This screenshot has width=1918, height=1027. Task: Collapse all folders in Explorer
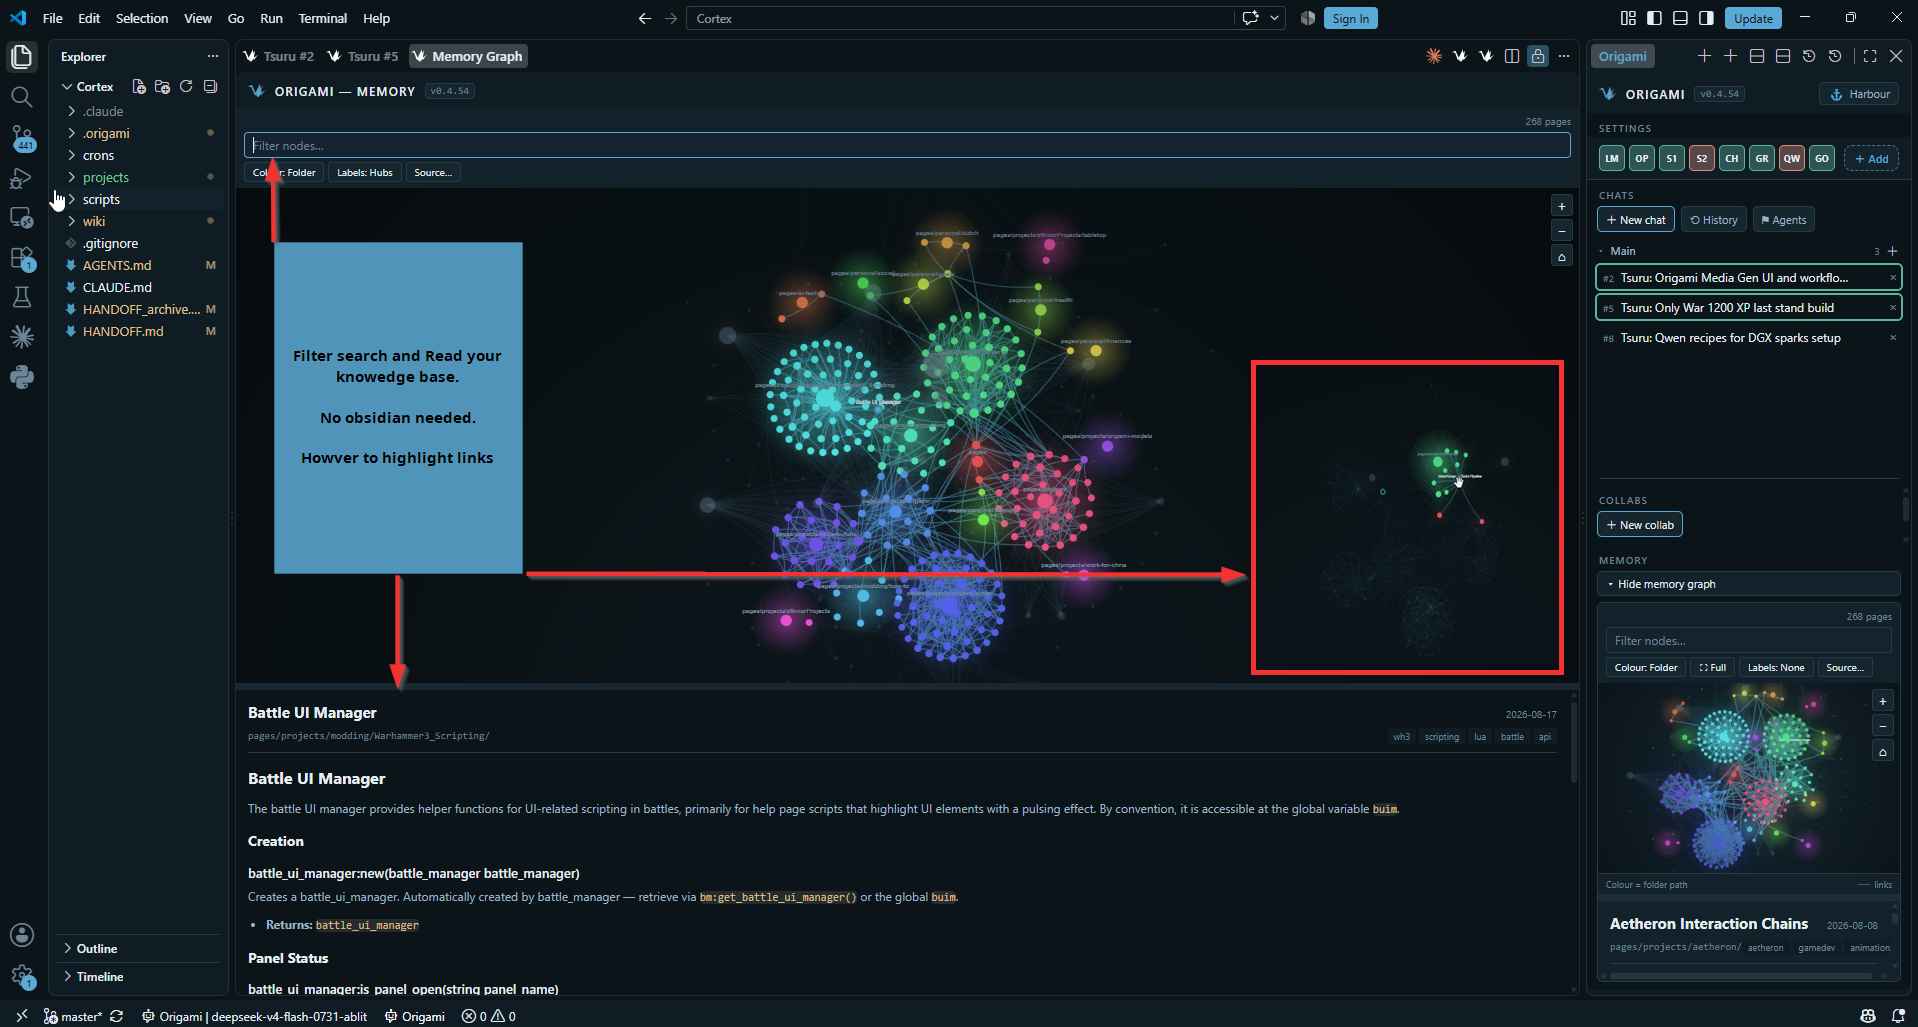coord(210,87)
